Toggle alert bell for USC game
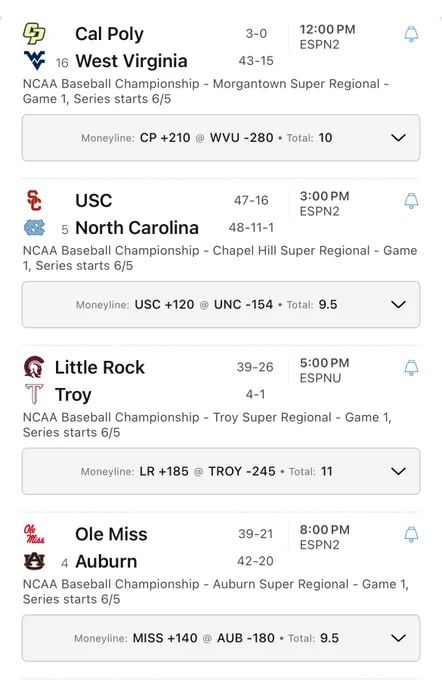This screenshot has width=442, height=680. 411,201
